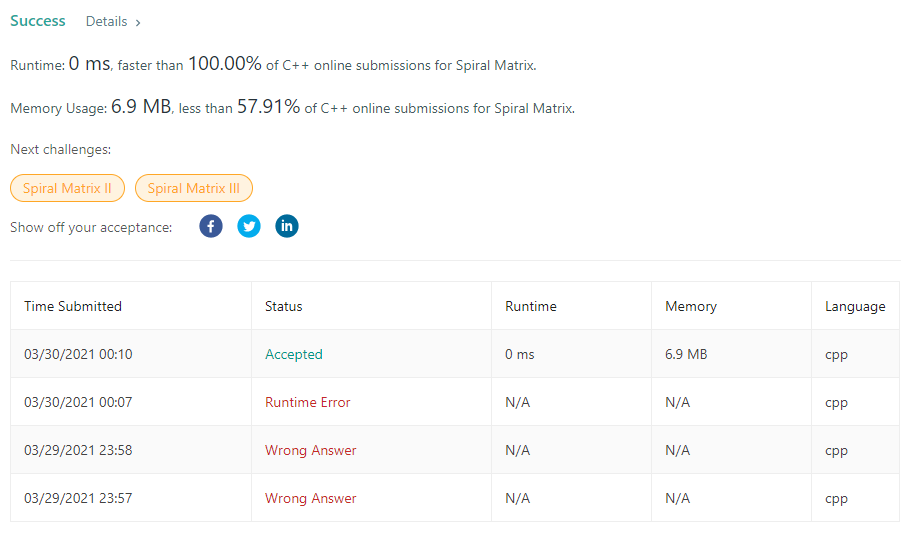This screenshot has height=535, width=914.
Task: Click runtime N/A in the Runtime Error row
Action: click(518, 403)
